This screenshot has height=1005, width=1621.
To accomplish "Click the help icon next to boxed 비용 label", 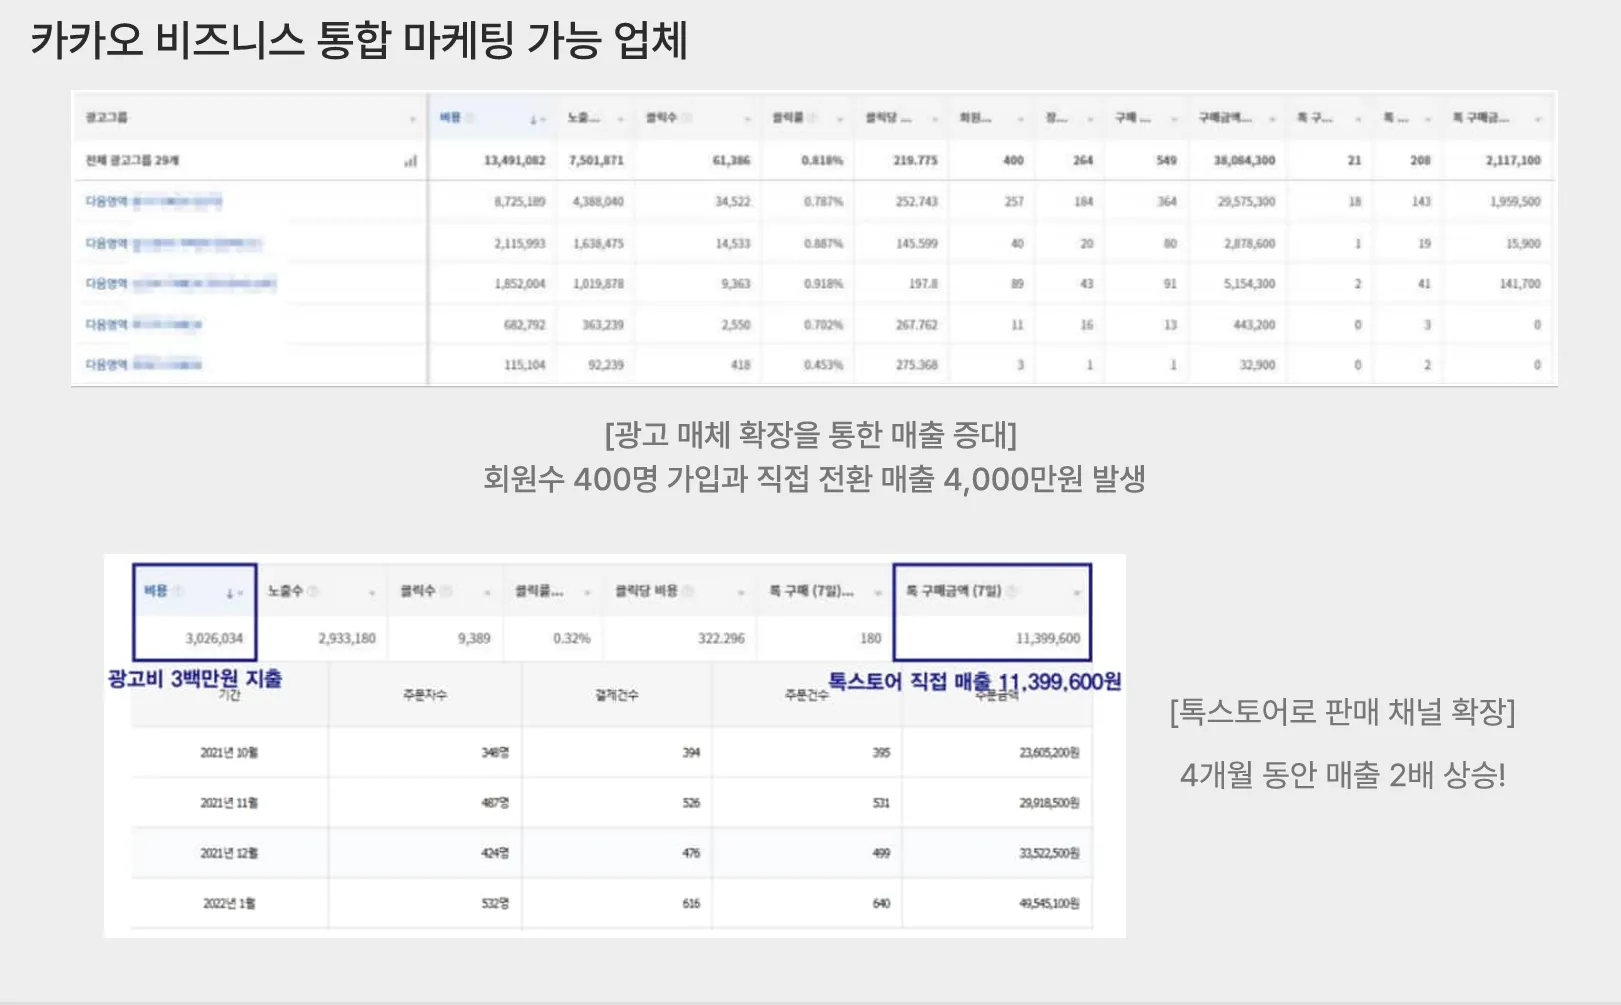I will [x=178, y=591].
